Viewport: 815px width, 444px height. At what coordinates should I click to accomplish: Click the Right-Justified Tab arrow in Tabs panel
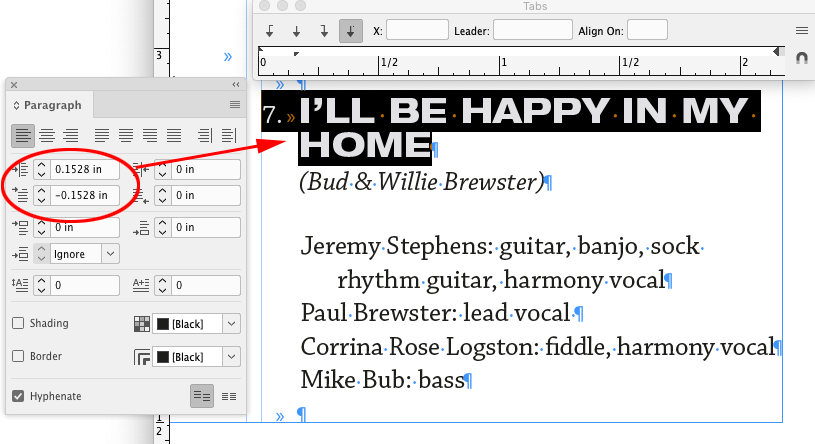coord(324,31)
